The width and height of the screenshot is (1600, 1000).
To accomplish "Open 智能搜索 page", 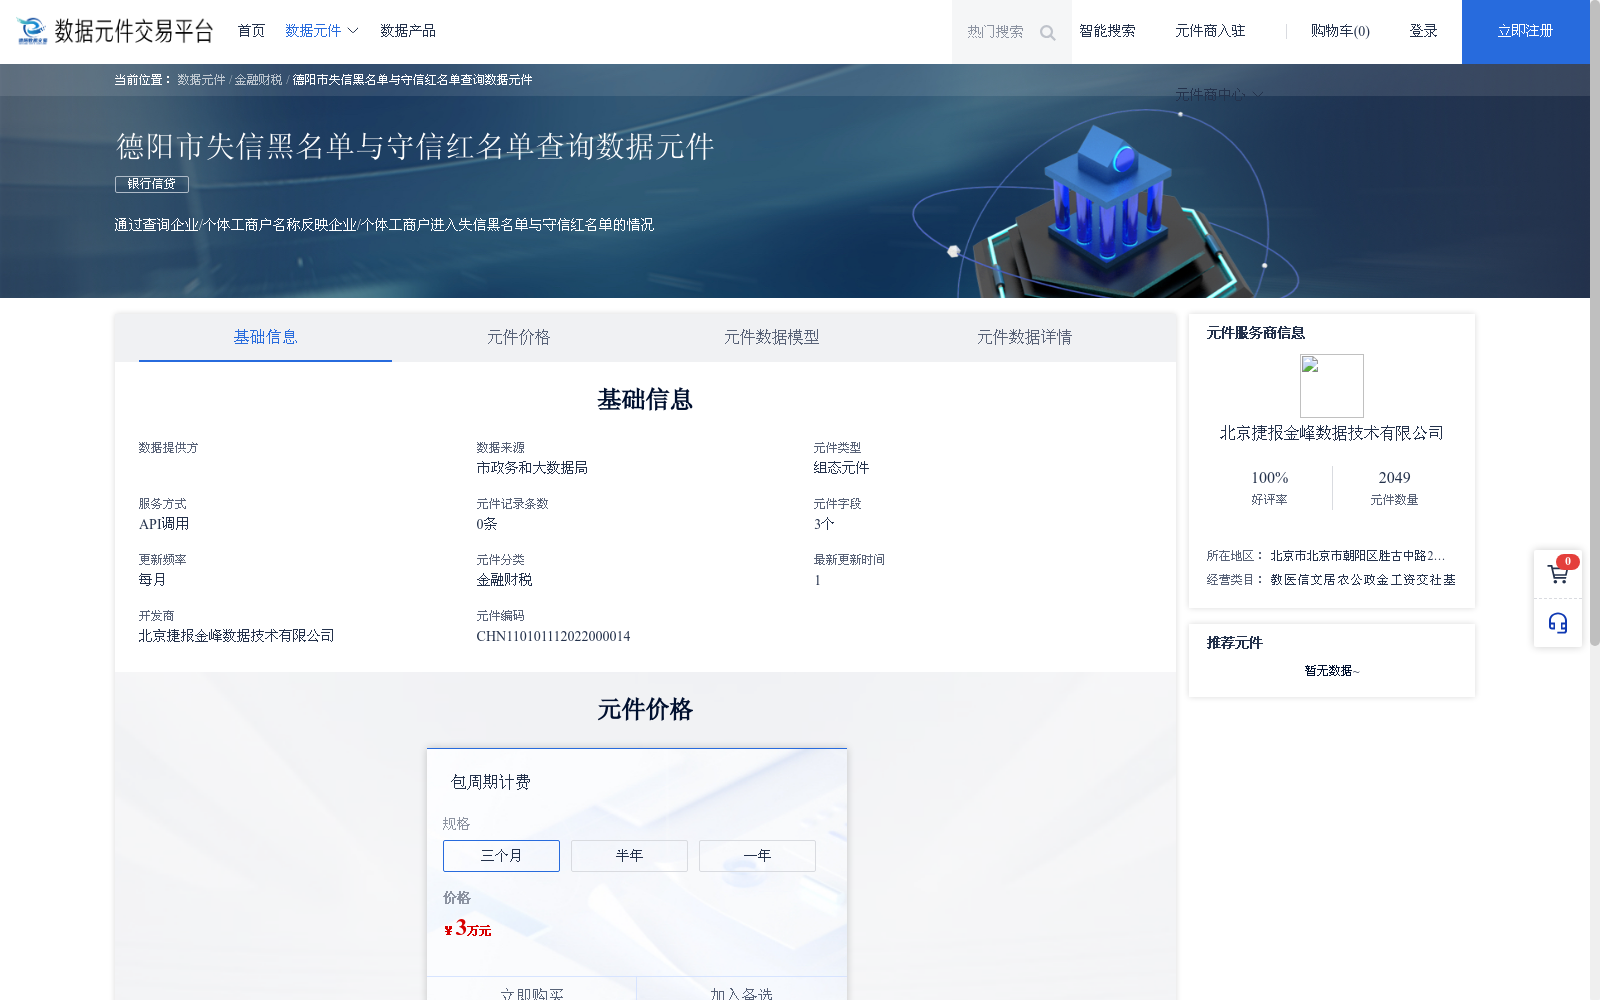I will 1107,31.
